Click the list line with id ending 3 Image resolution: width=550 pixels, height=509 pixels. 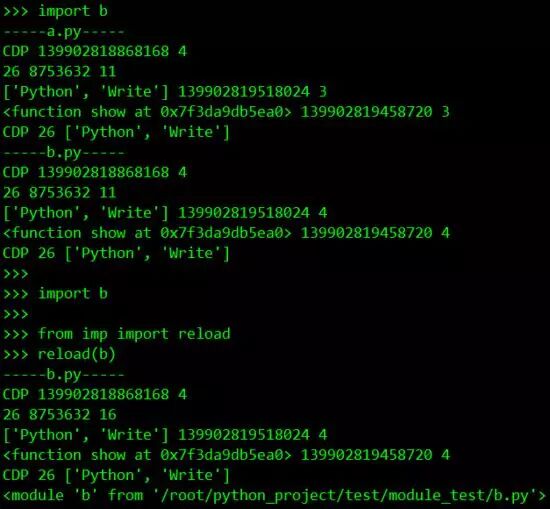[x=165, y=92]
